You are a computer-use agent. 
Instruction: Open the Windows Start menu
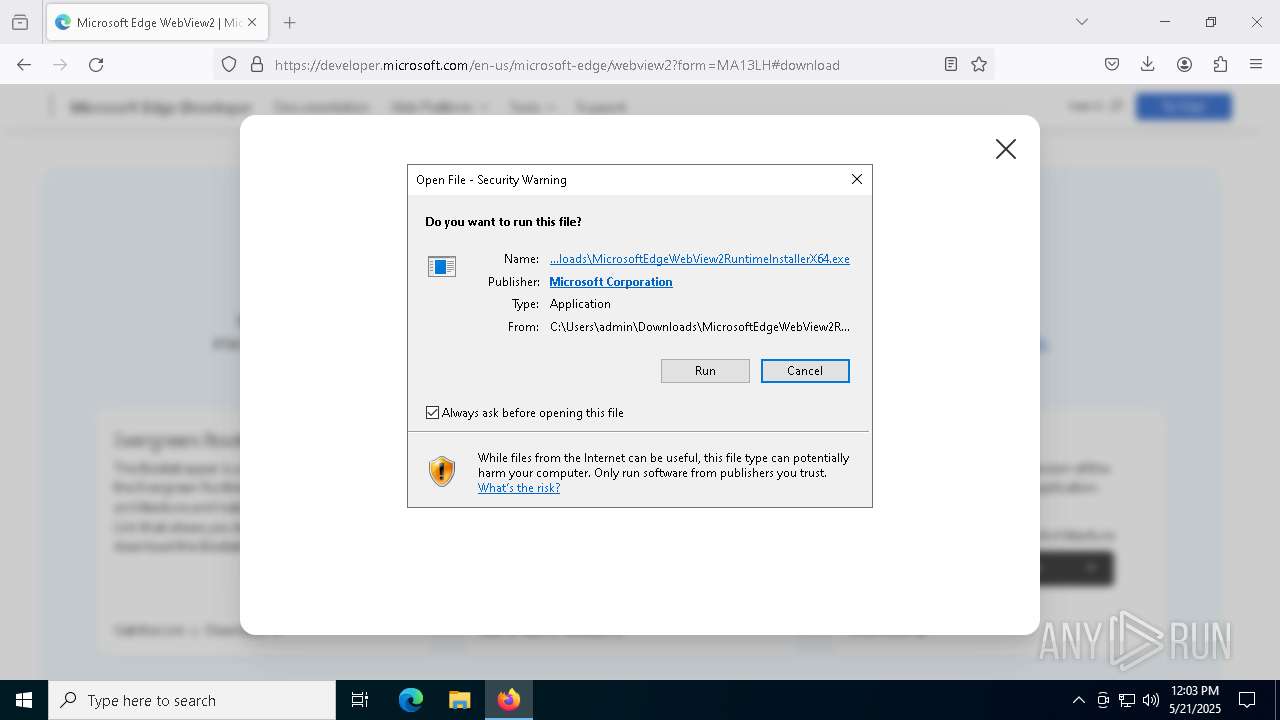24,700
